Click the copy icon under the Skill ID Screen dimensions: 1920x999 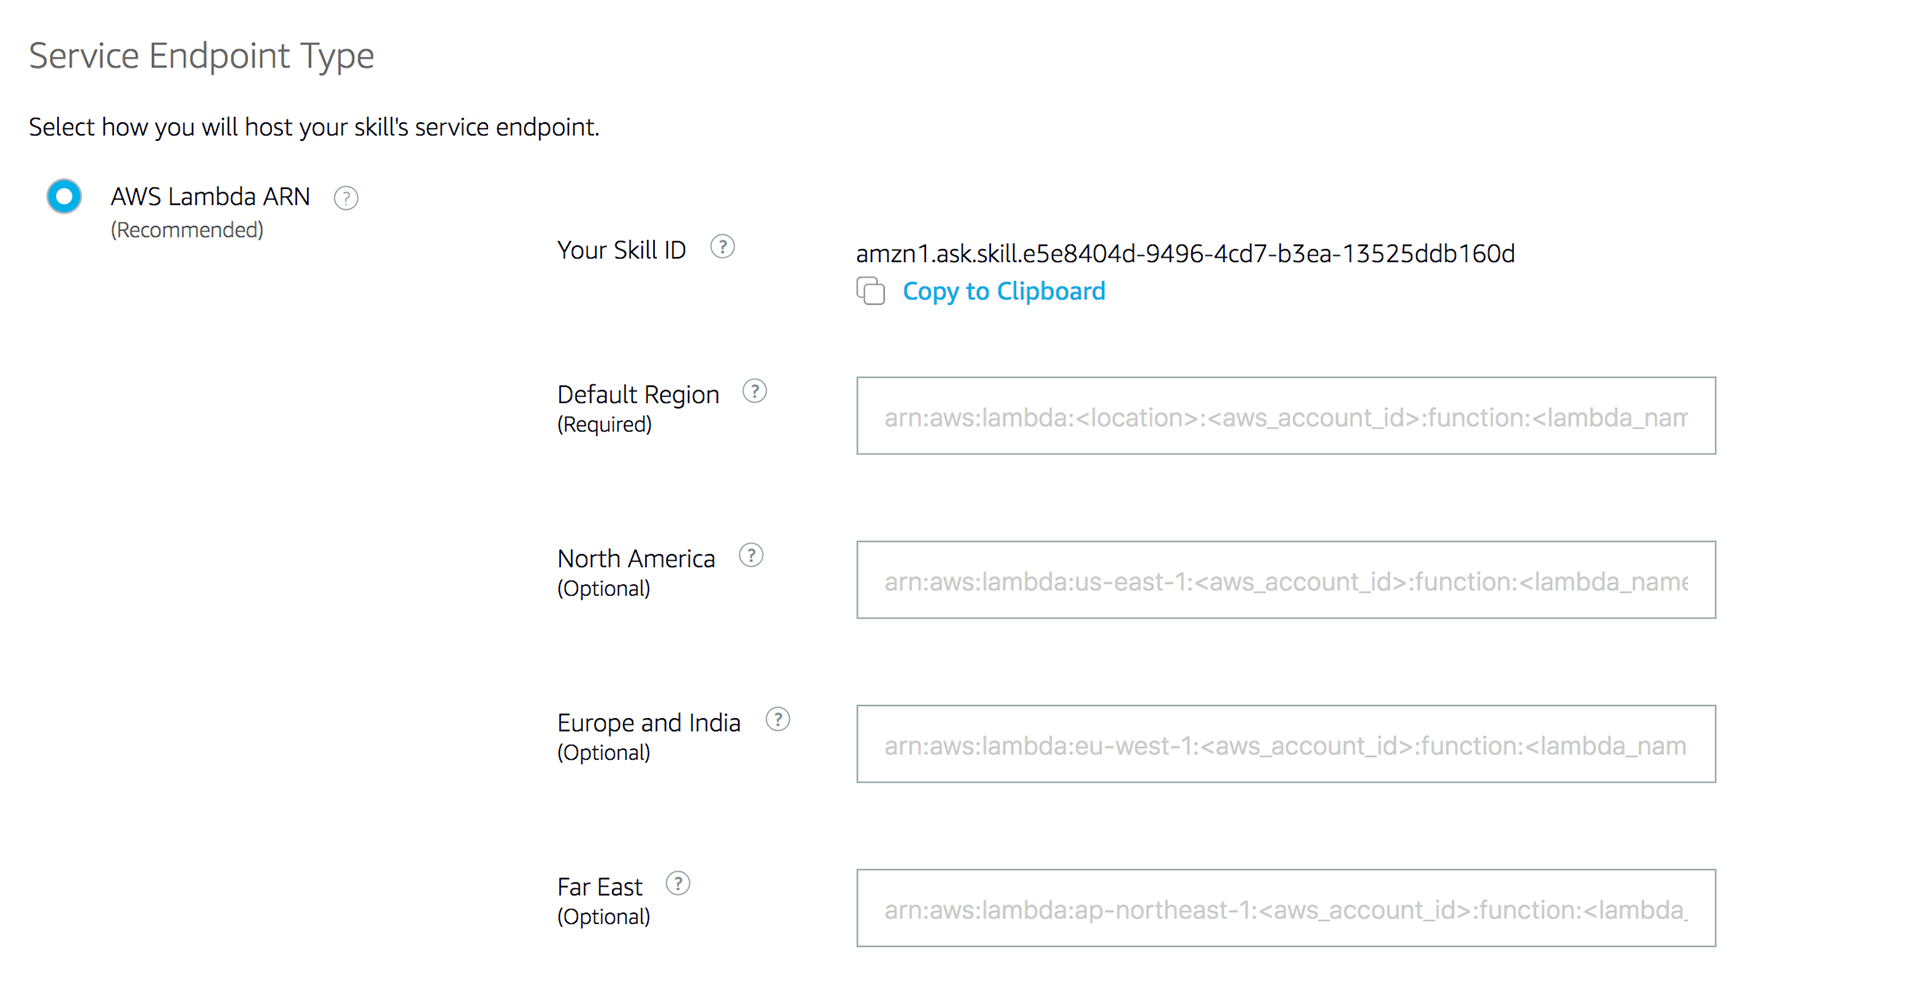871,291
